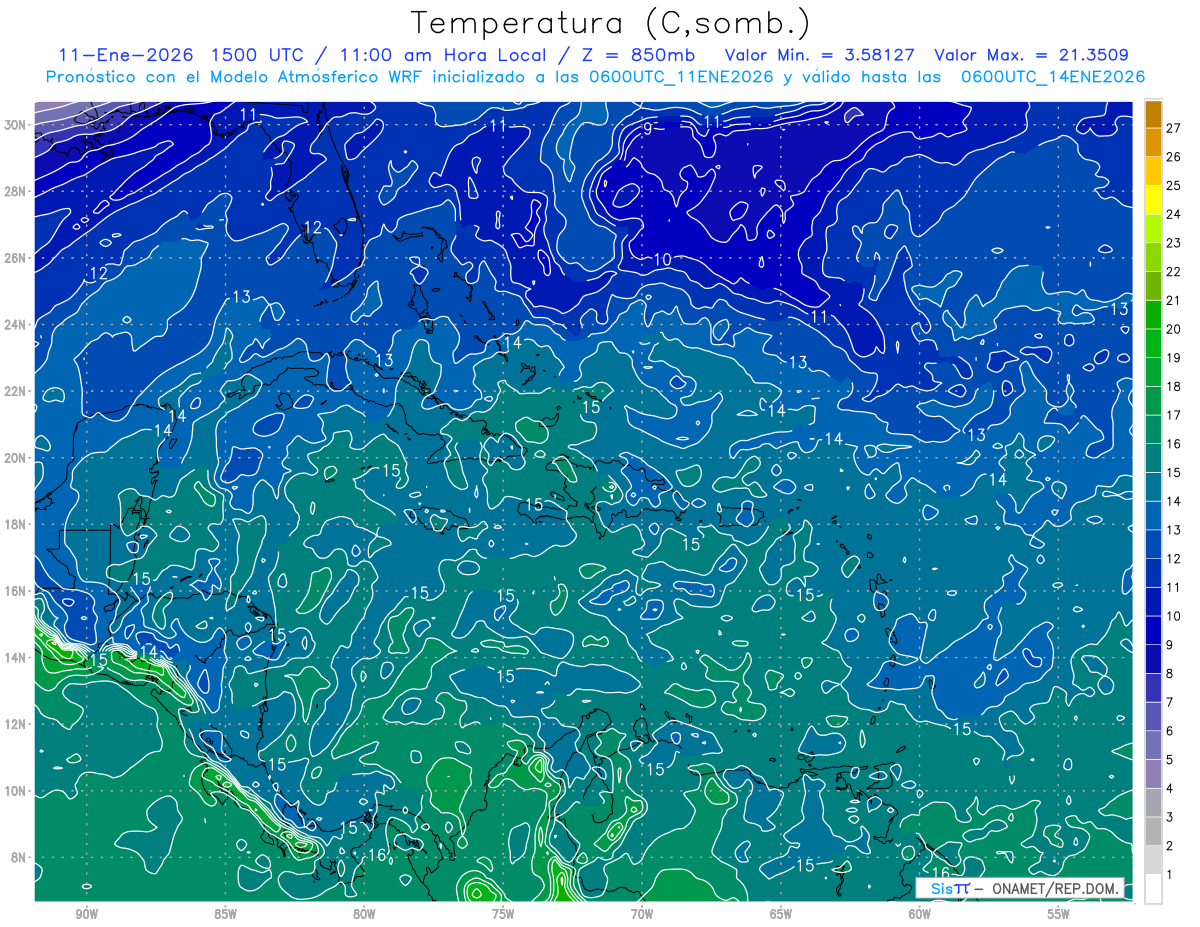Click the '10N' latitude axis label
This screenshot has width=1200, height=927.
click(x=17, y=791)
